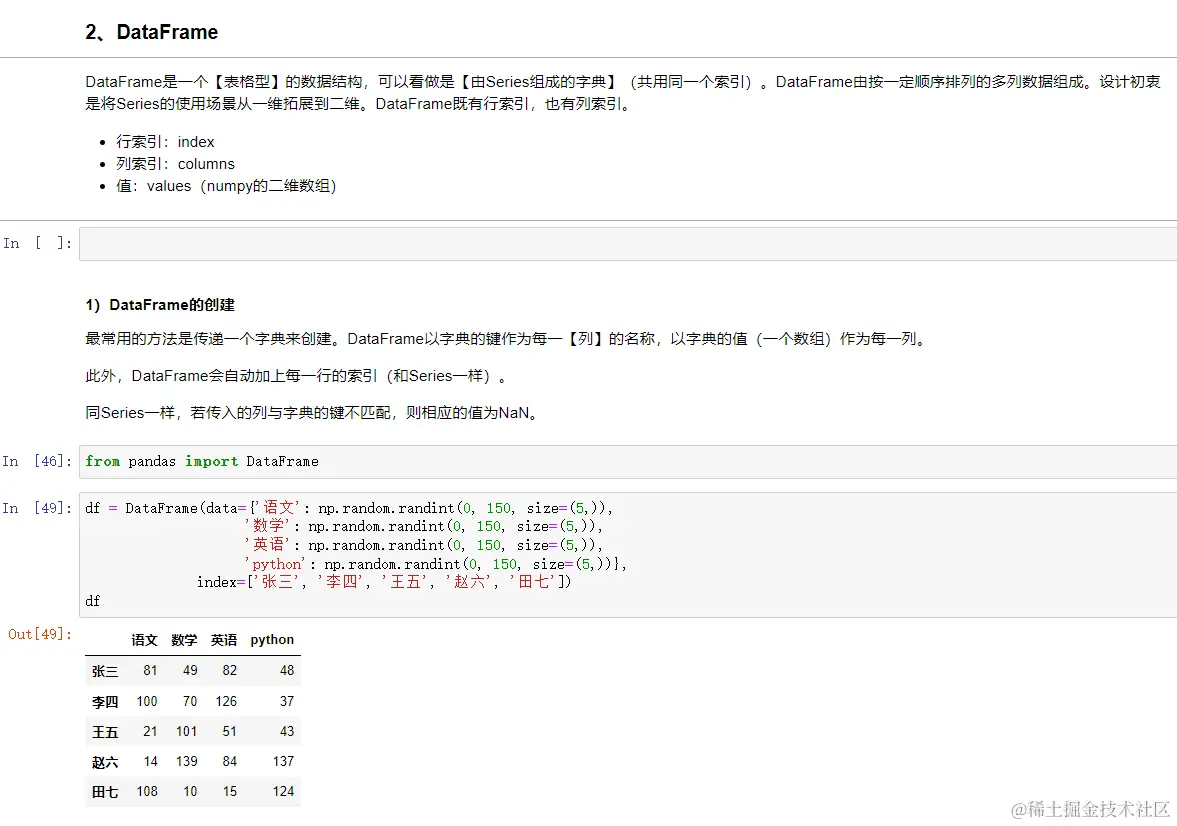Click the '语文' column header

pyautogui.click(x=144, y=640)
